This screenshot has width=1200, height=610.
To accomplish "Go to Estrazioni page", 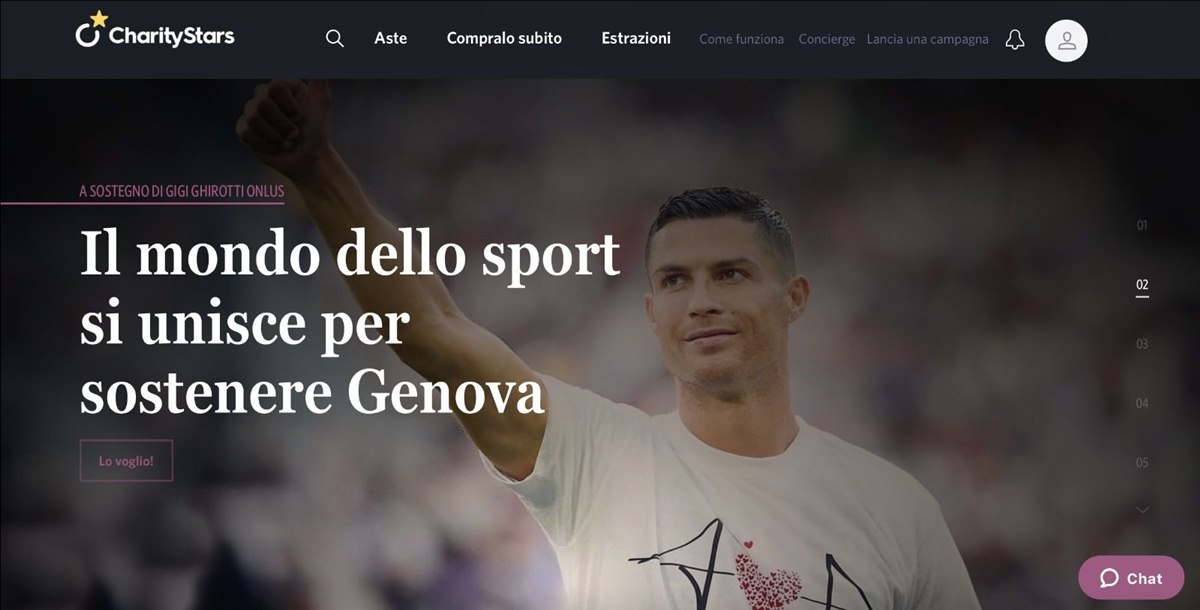I will tap(636, 38).
